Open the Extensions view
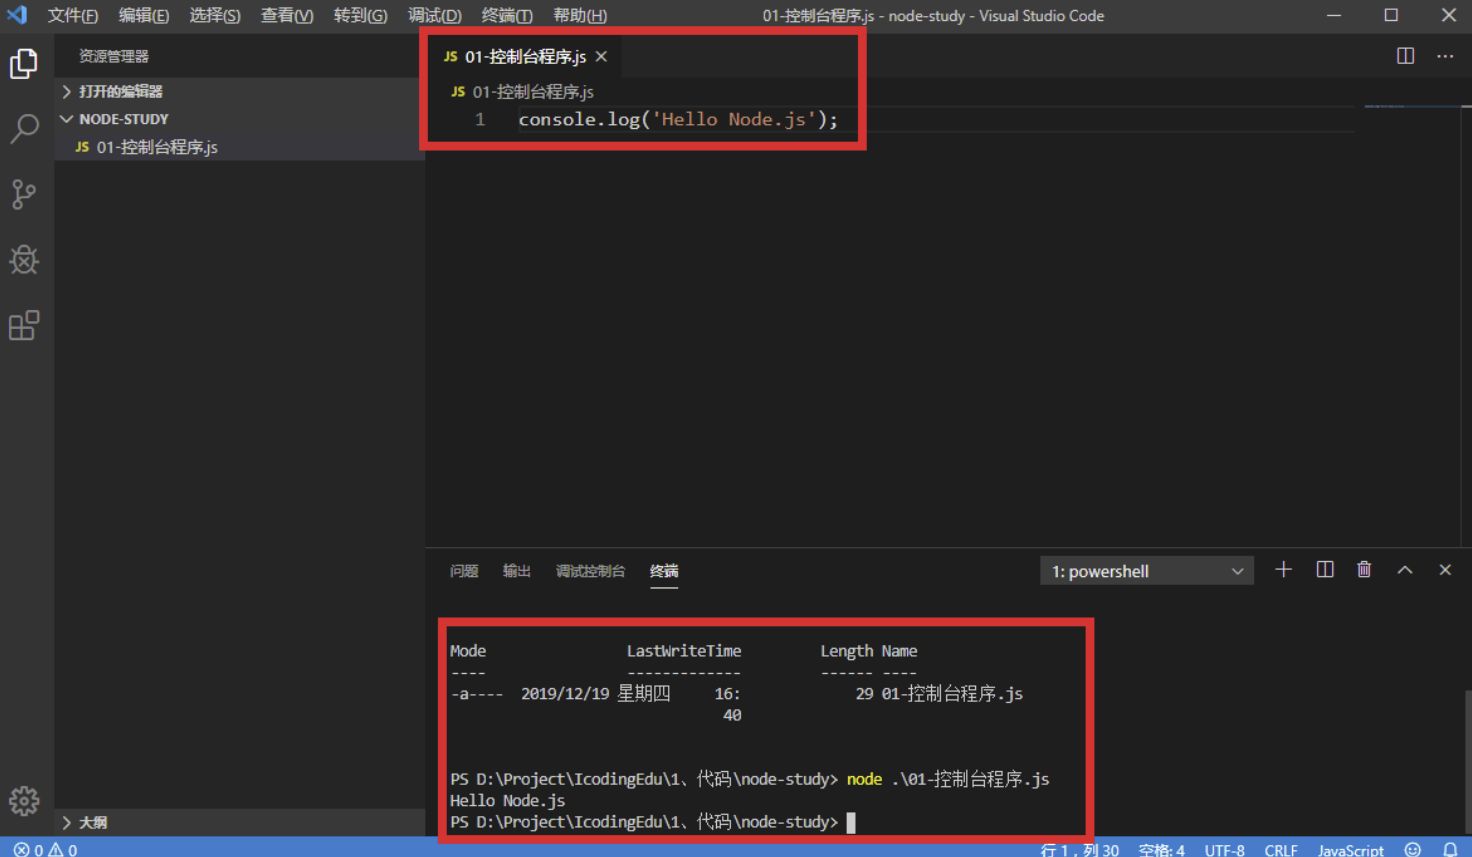Screen dimensions: 1472x857 pos(24,325)
